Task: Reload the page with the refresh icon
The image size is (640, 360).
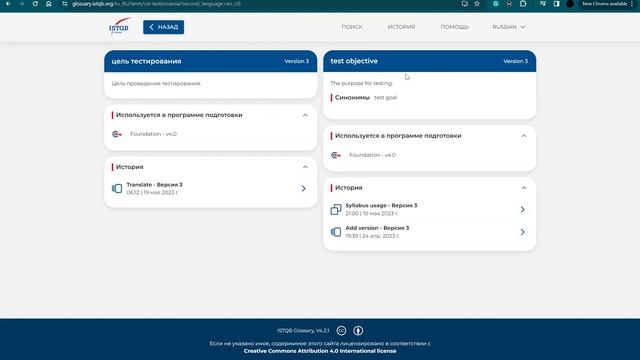Action: coord(35,4)
